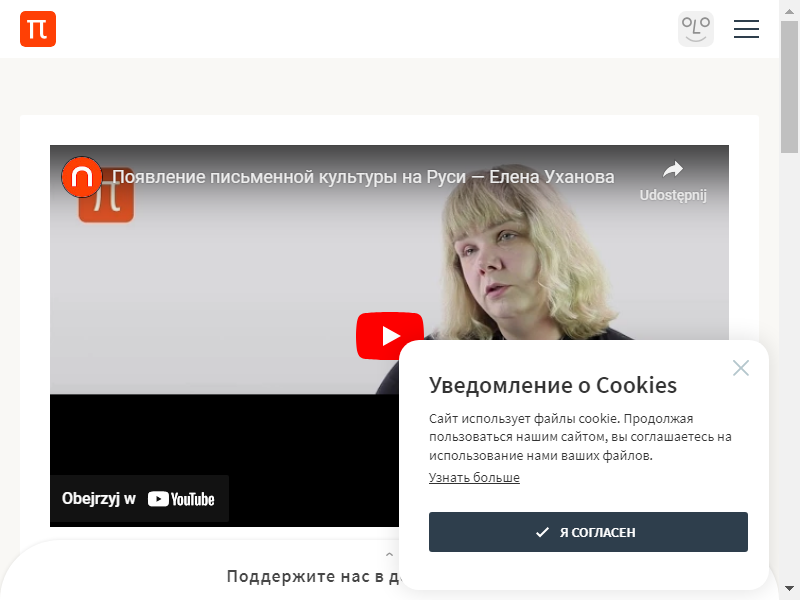
Task: Play the video with the red YouTube button
Action: tap(390, 336)
